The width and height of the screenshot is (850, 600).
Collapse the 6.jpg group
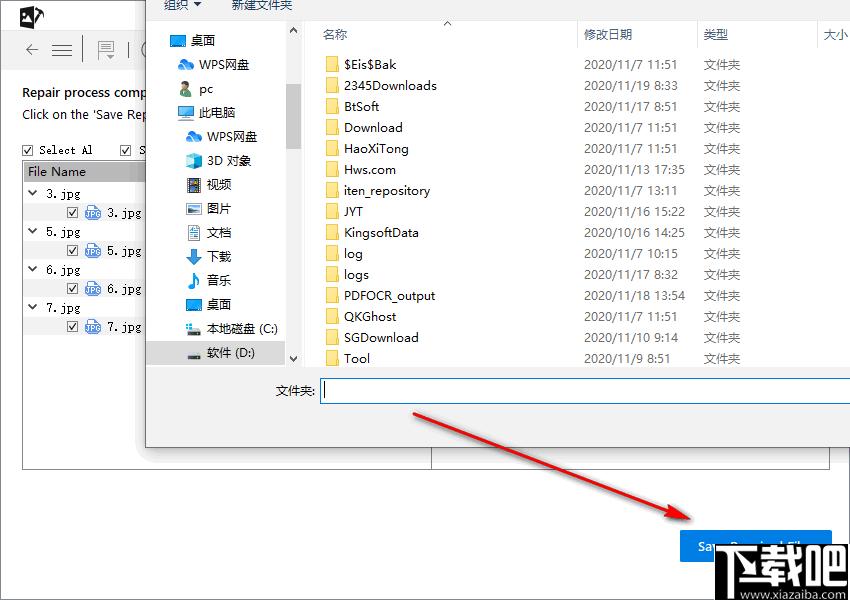coord(33,269)
